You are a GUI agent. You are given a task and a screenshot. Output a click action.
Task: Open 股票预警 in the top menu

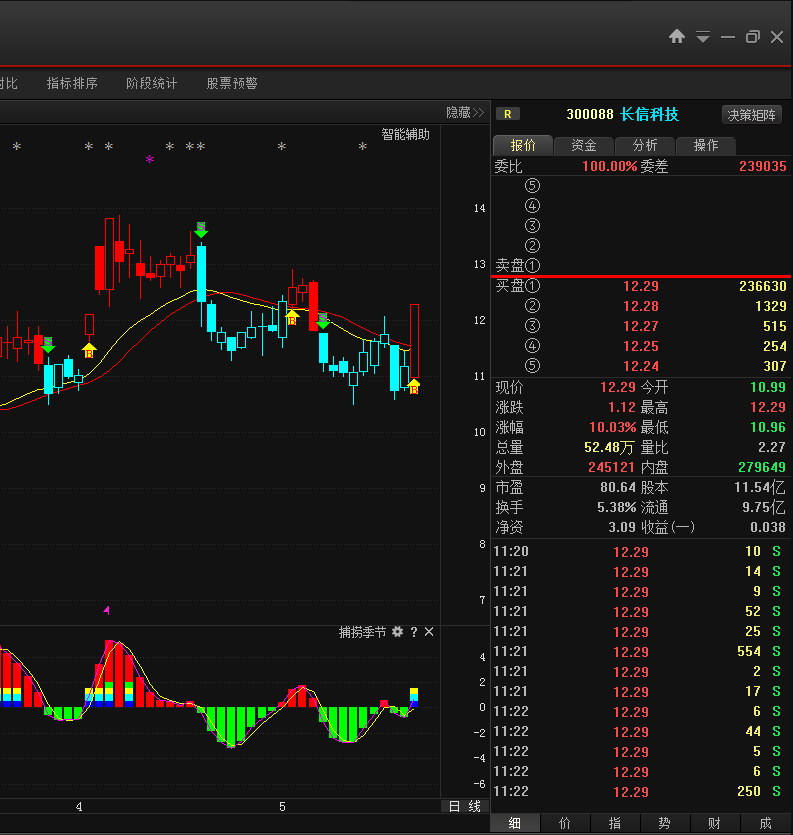coord(232,84)
